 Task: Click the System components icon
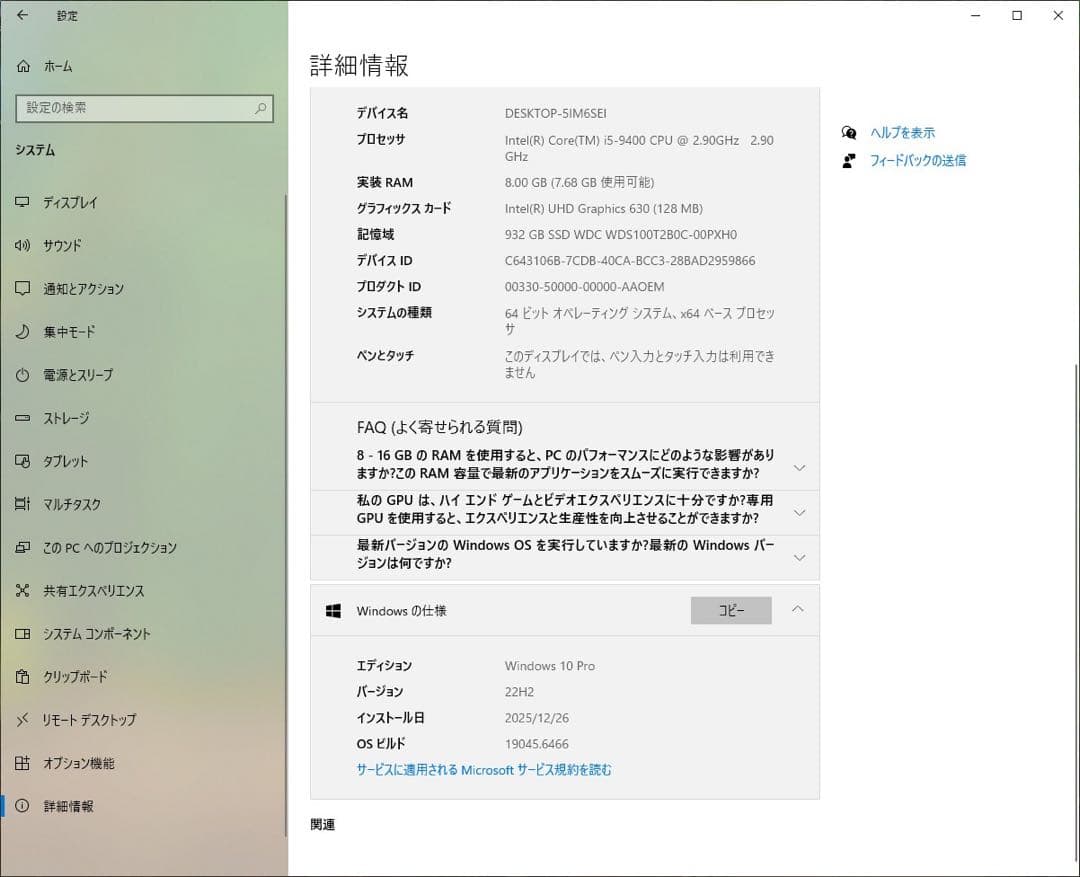tap(22, 634)
